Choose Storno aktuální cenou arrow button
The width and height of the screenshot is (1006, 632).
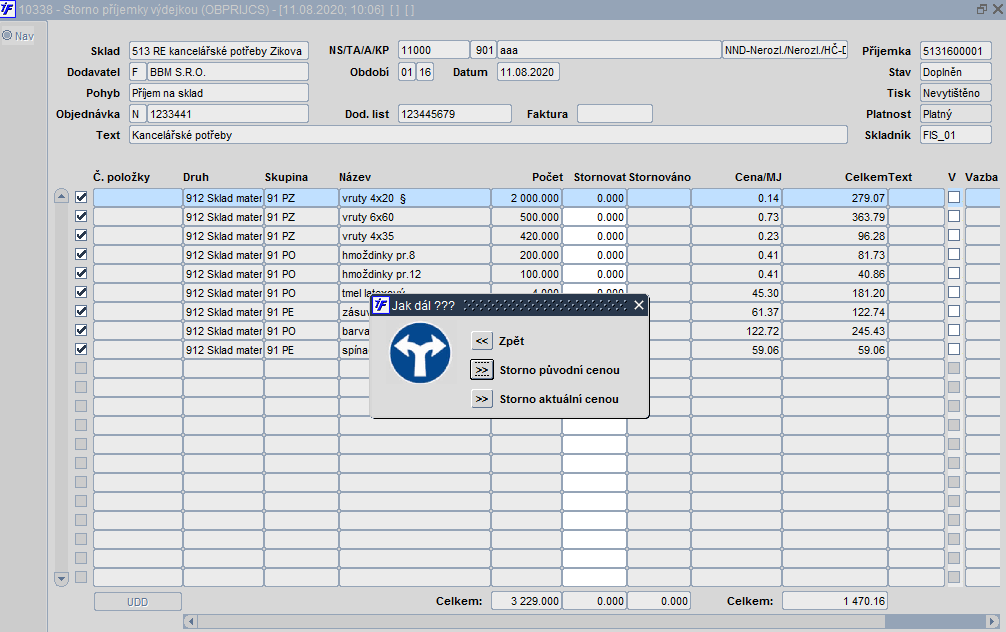pos(481,399)
